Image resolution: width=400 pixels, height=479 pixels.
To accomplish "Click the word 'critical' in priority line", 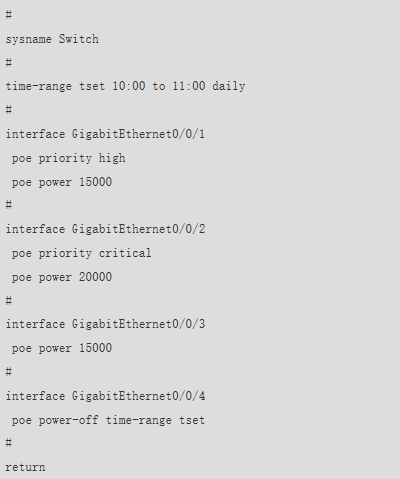I will pos(125,253).
